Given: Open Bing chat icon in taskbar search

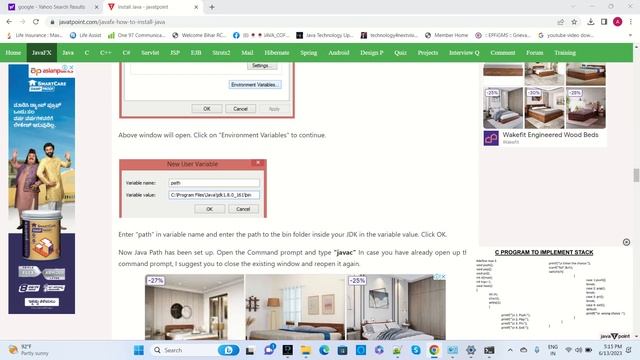Looking at the screenshot, I should [x=229, y=350].
